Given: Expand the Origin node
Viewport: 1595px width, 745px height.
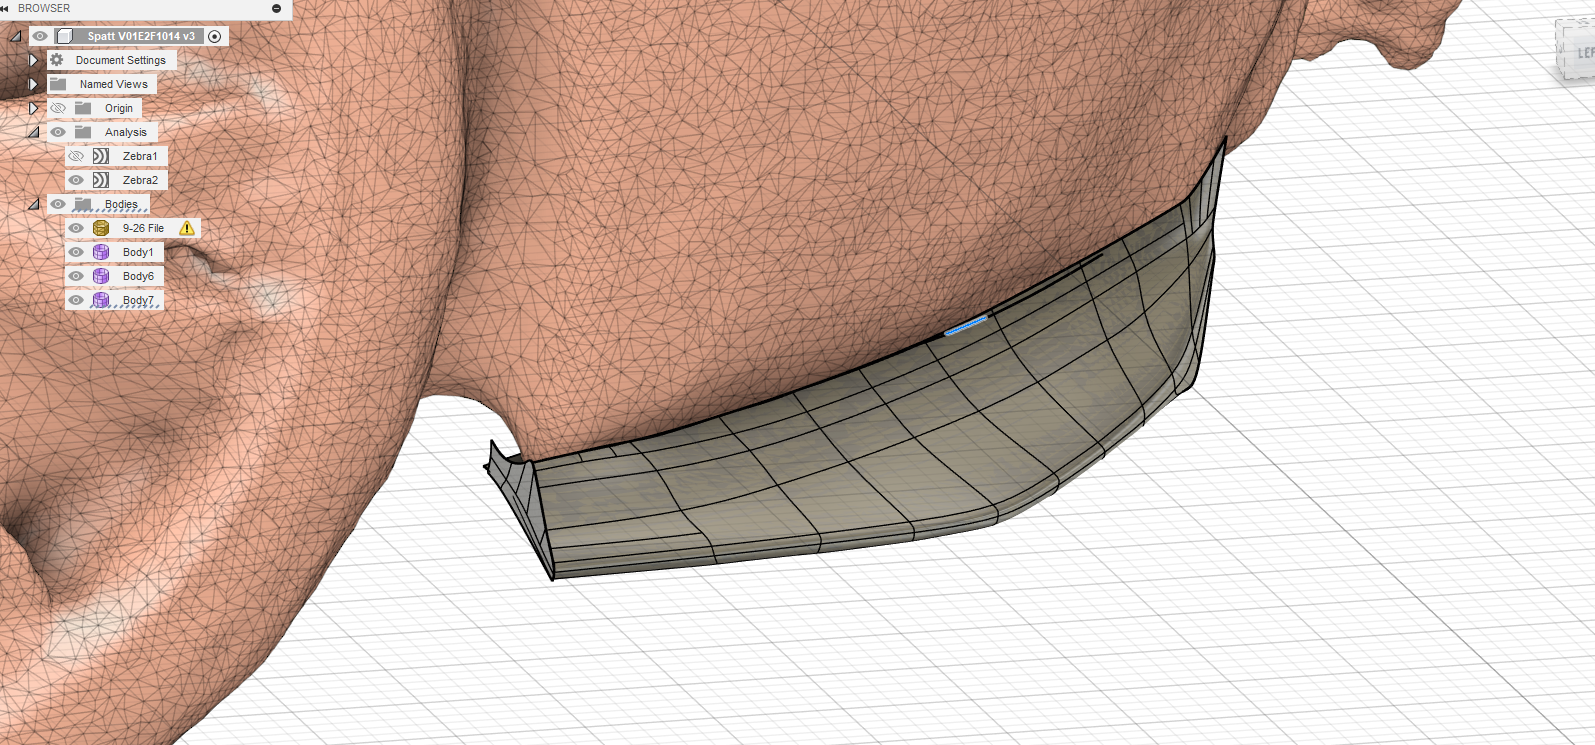Looking at the screenshot, I should pos(33,108).
